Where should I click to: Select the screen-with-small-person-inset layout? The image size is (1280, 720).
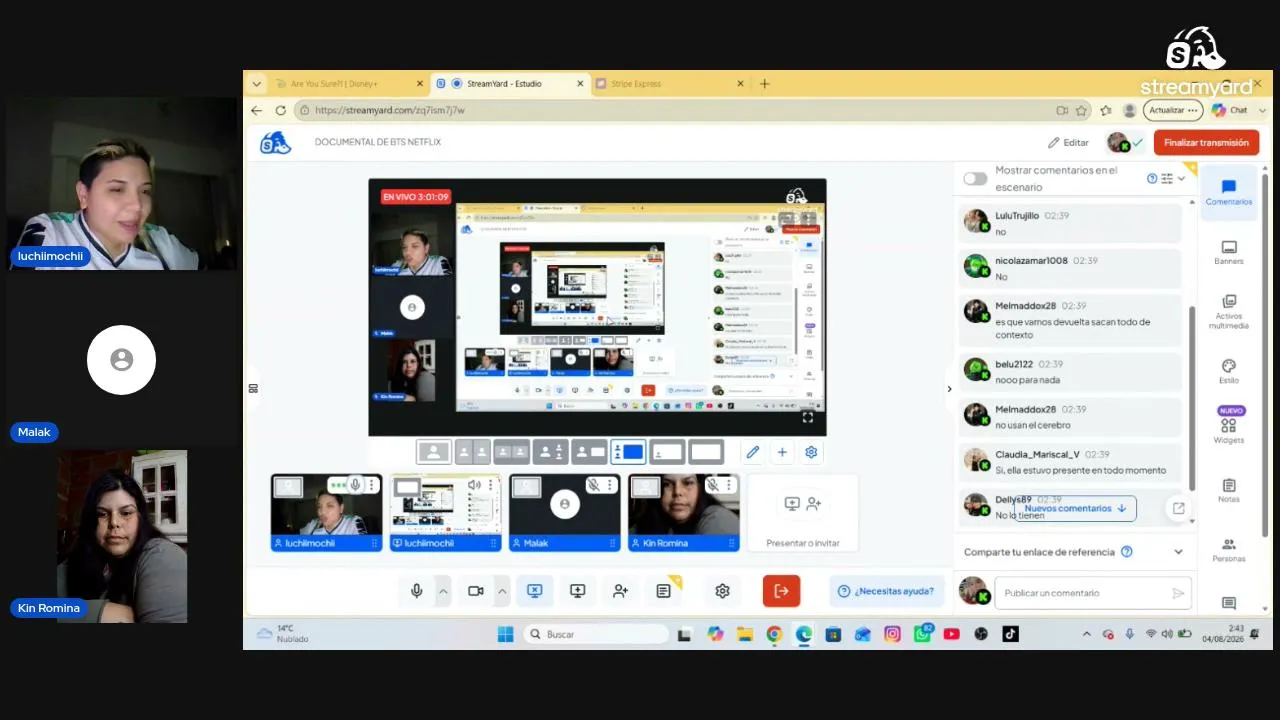click(667, 452)
